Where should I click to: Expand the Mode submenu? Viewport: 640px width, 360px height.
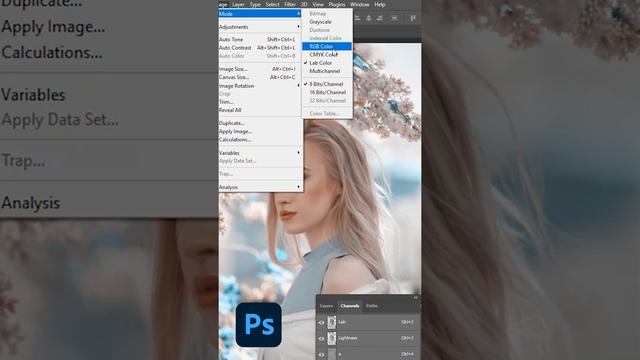(260, 14)
